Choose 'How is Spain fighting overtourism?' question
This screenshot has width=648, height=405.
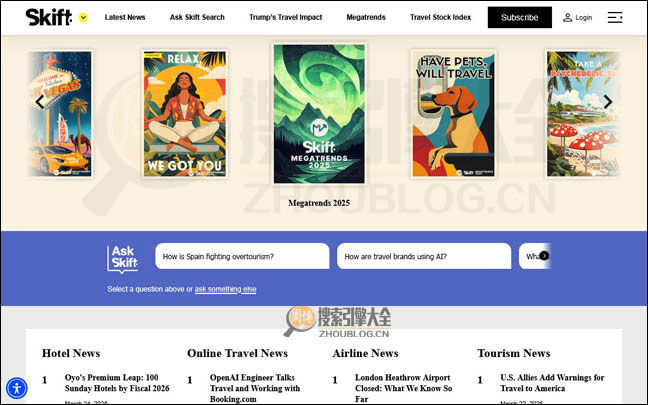click(x=242, y=256)
